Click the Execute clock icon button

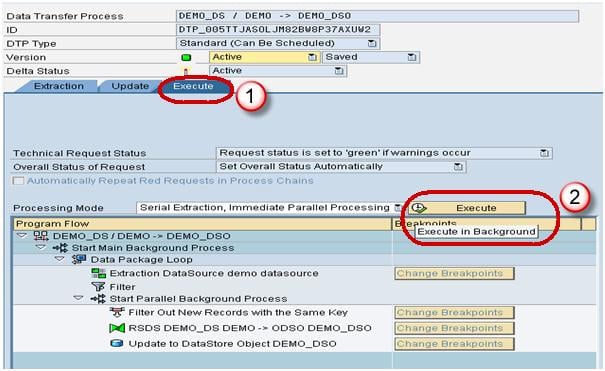point(419,208)
